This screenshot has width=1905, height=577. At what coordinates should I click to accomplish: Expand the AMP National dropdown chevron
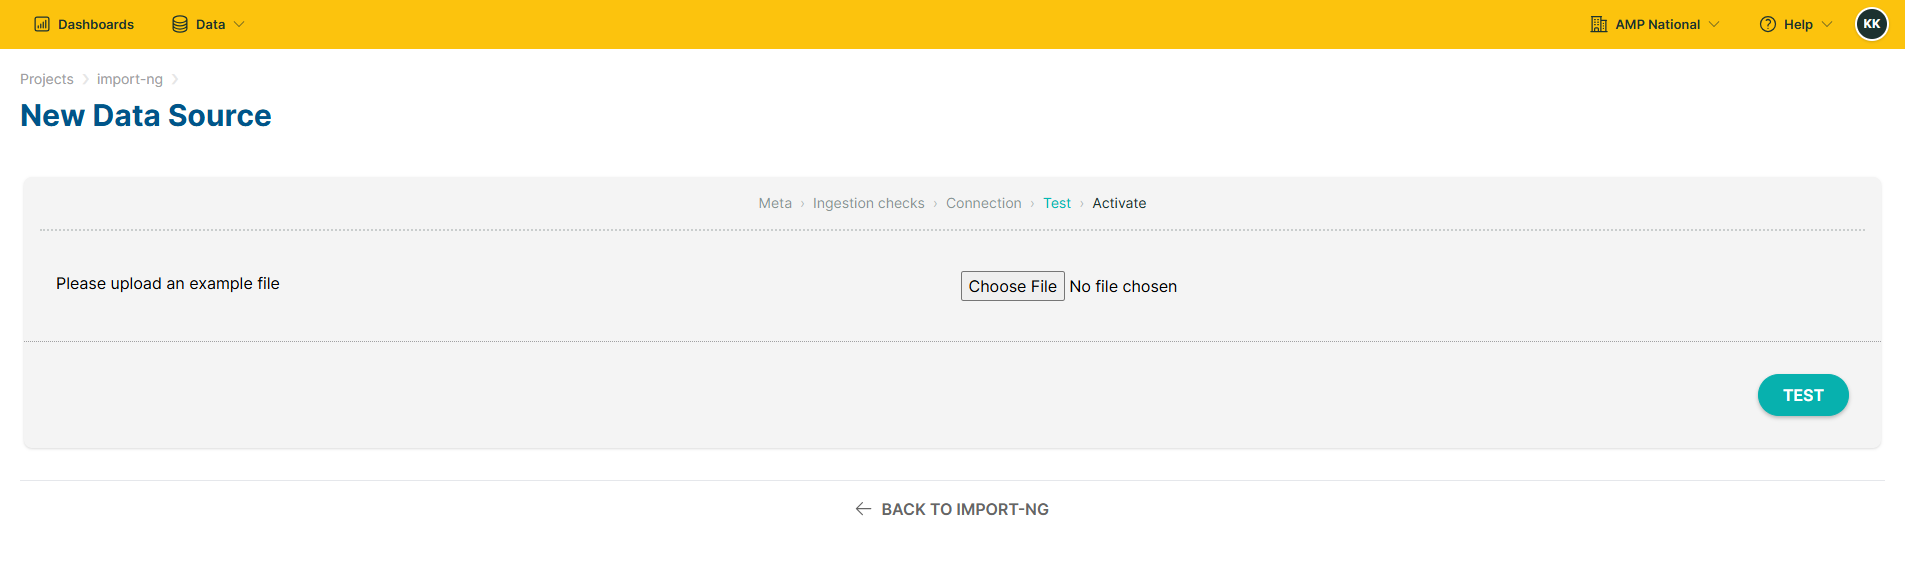(x=1714, y=24)
